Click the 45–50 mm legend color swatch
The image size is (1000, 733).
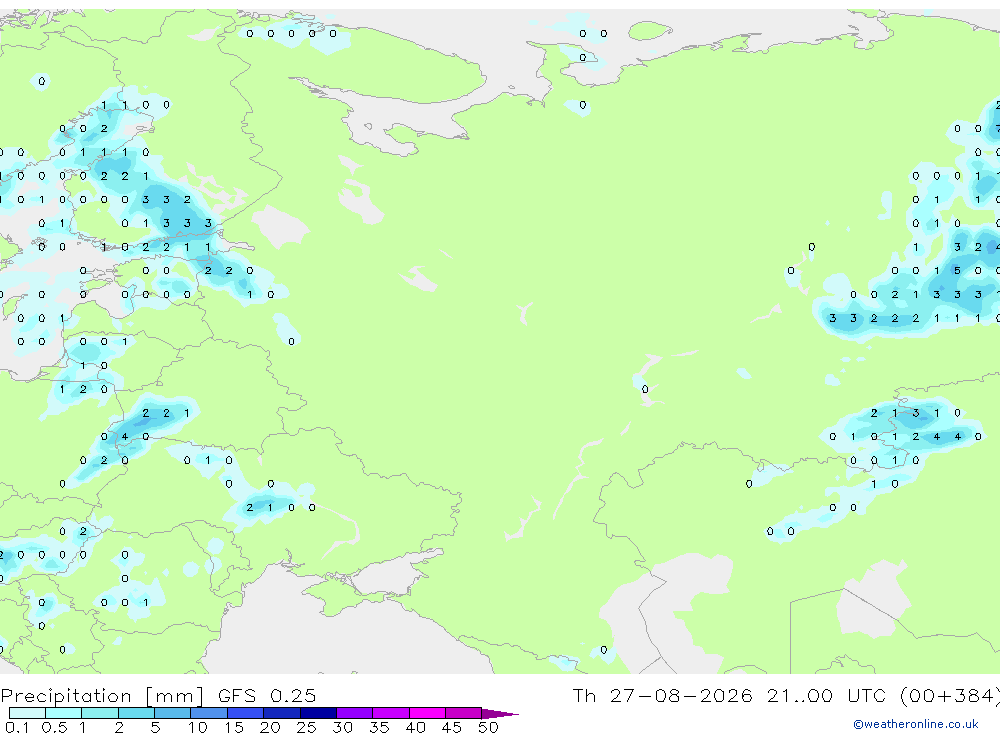(x=464, y=713)
